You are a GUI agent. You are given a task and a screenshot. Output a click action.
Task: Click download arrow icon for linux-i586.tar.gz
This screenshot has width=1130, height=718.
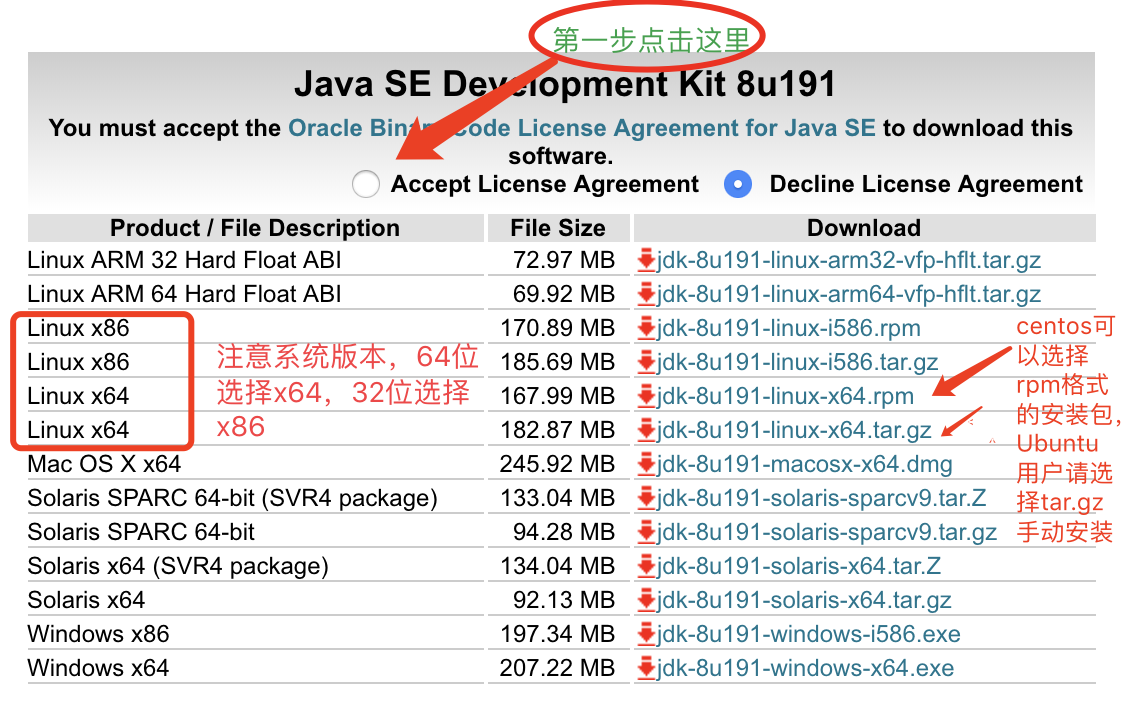646,361
